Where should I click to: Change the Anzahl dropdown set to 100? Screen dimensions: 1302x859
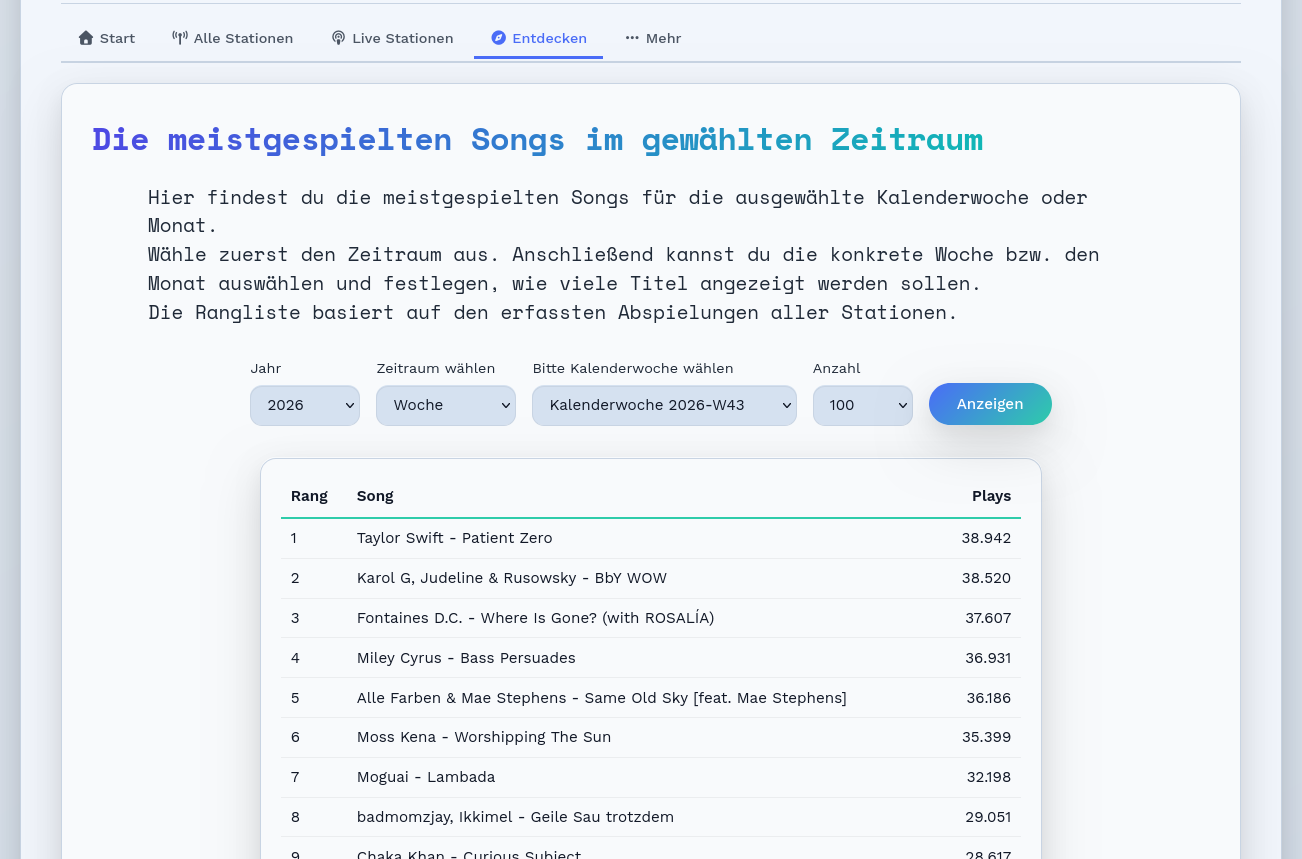point(863,405)
